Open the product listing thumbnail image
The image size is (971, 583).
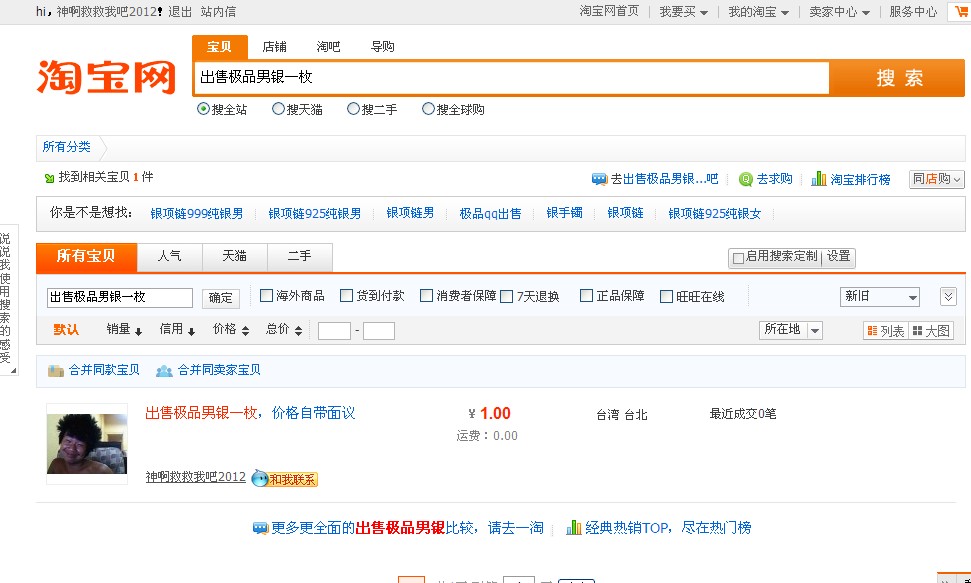pos(87,444)
